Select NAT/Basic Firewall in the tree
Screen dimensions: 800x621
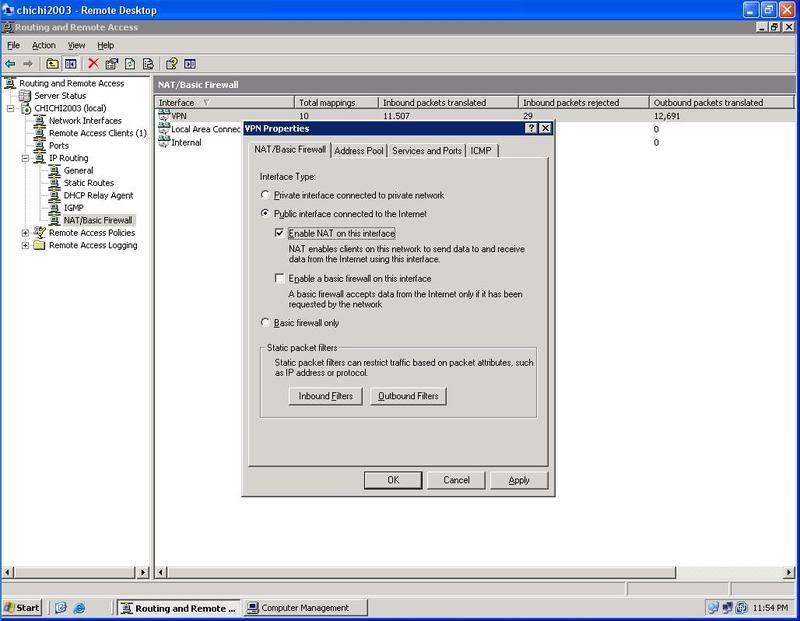[x=97, y=220]
